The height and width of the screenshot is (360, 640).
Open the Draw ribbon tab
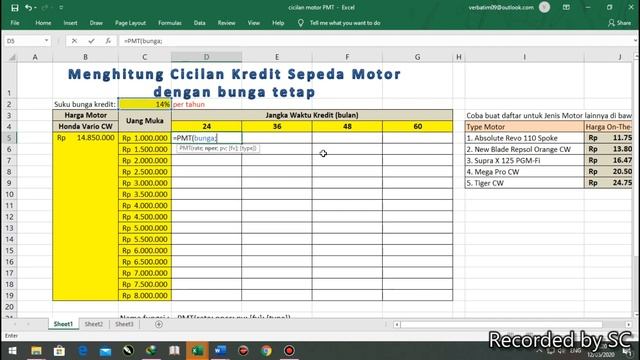tap(96, 23)
